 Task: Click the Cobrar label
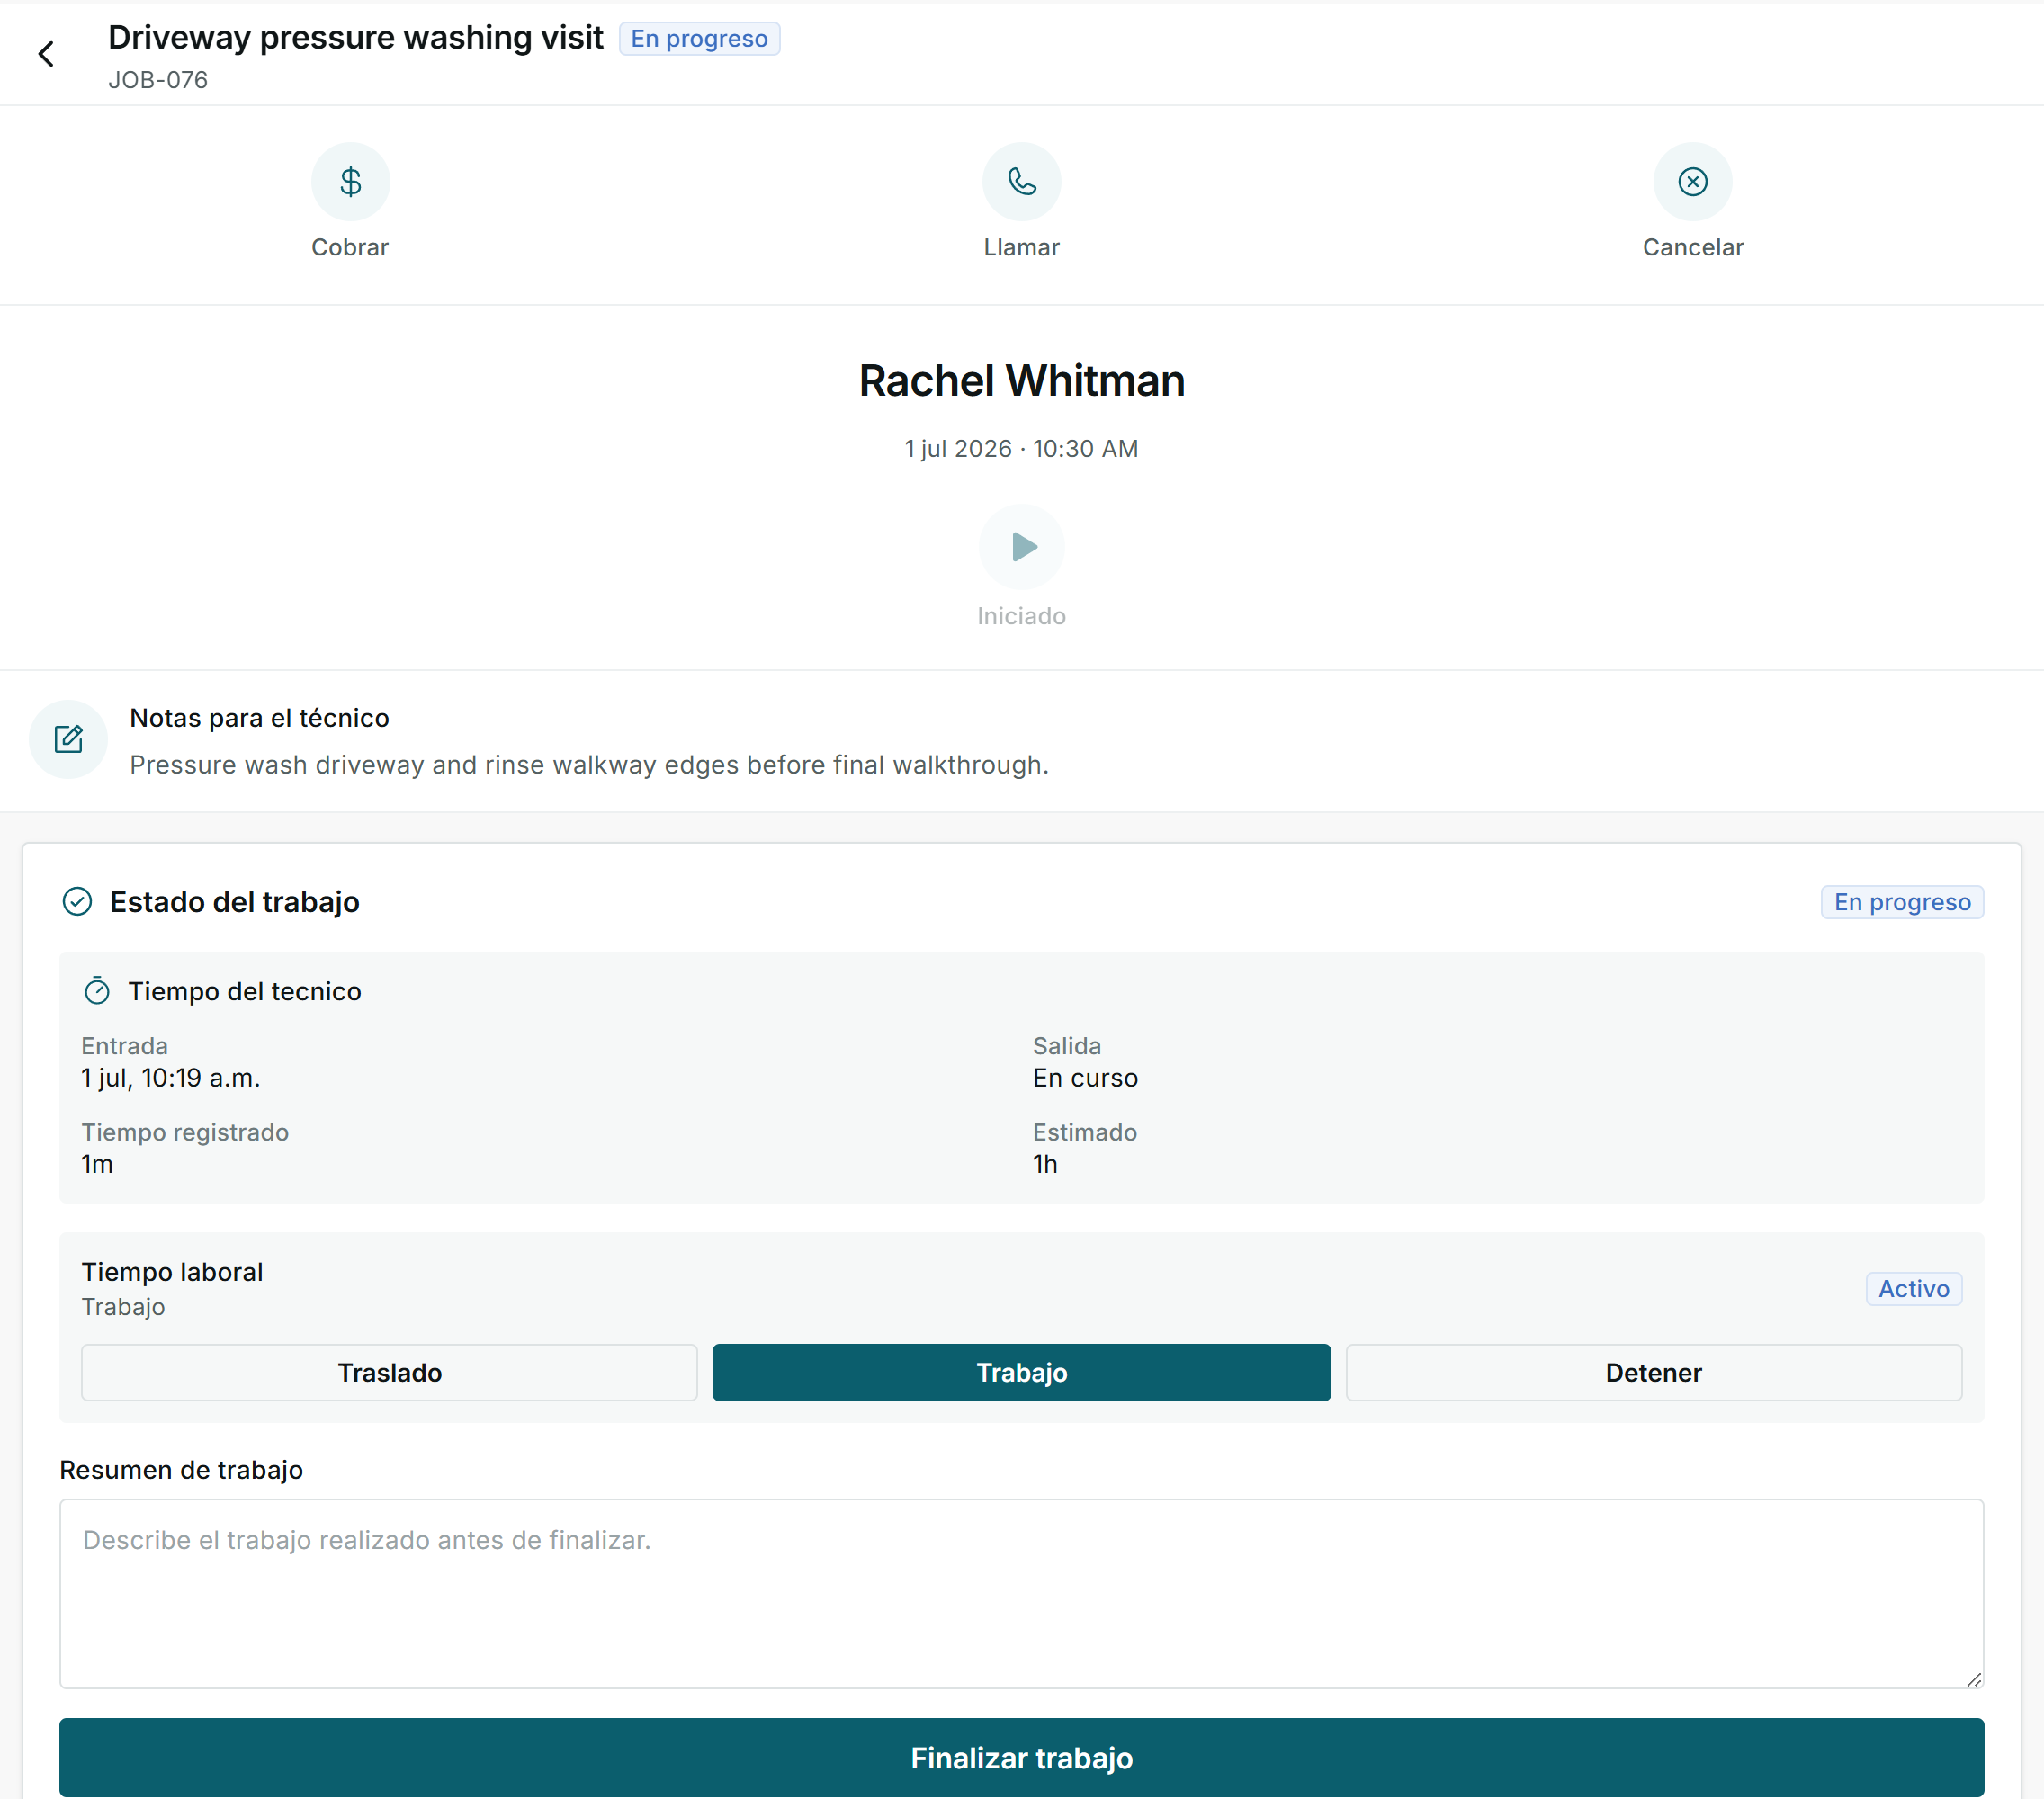coord(350,247)
